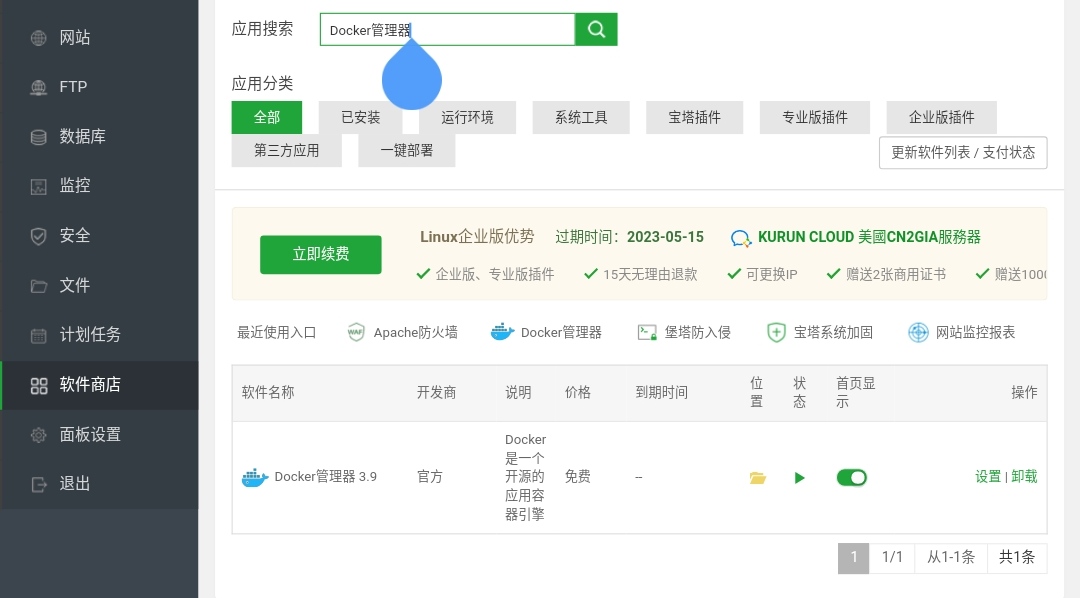Image resolution: width=1080 pixels, height=598 pixels.
Task: Click the 官方 developer cell
Action: [430, 477]
